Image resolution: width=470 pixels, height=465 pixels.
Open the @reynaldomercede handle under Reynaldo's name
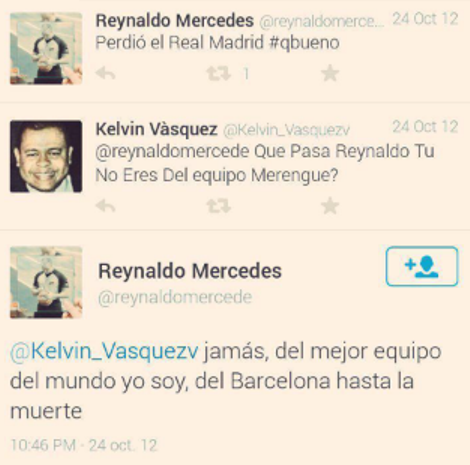coord(175,297)
